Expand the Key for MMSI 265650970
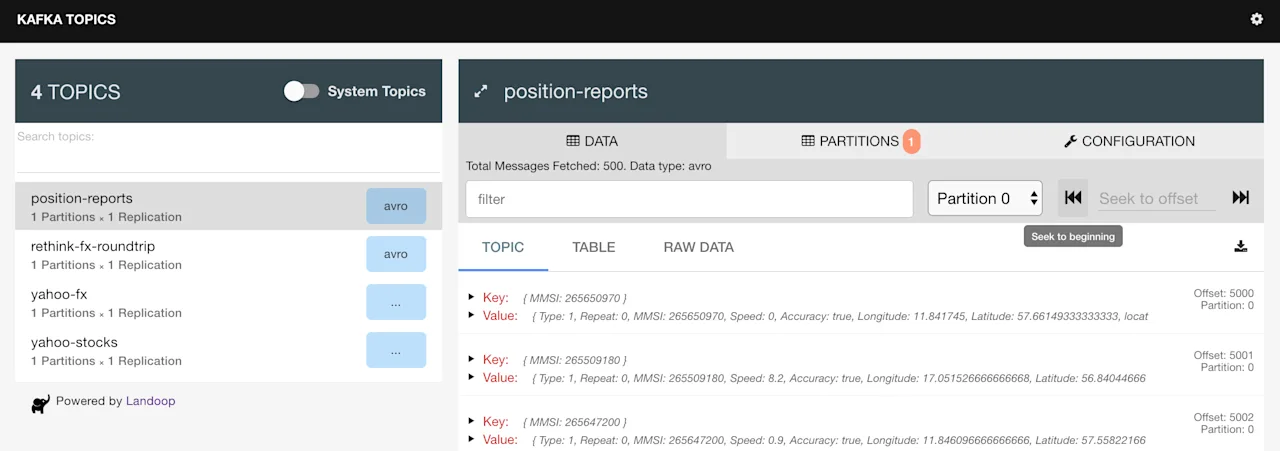1280x451 pixels. [x=471, y=297]
